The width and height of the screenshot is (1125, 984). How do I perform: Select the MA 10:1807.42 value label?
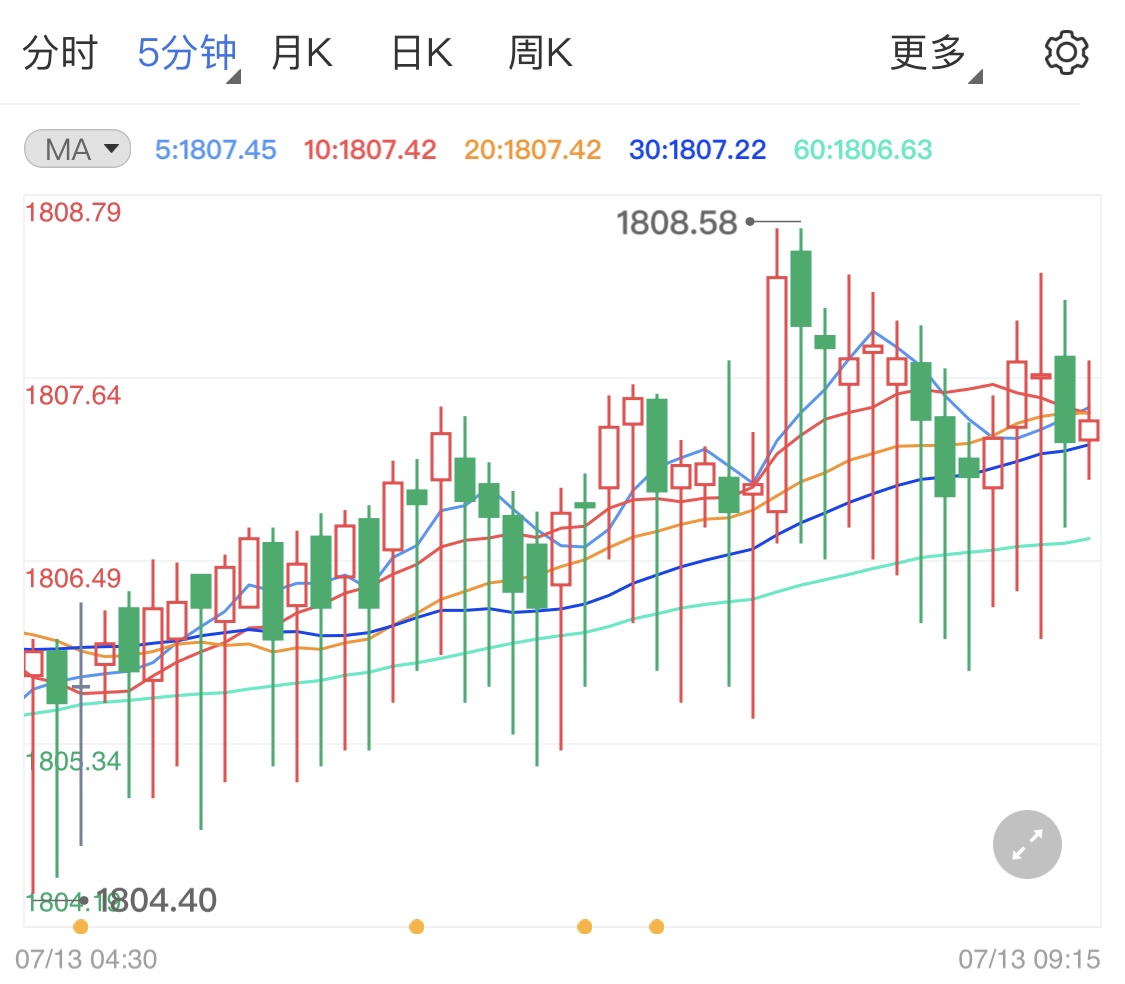[x=370, y=149]
